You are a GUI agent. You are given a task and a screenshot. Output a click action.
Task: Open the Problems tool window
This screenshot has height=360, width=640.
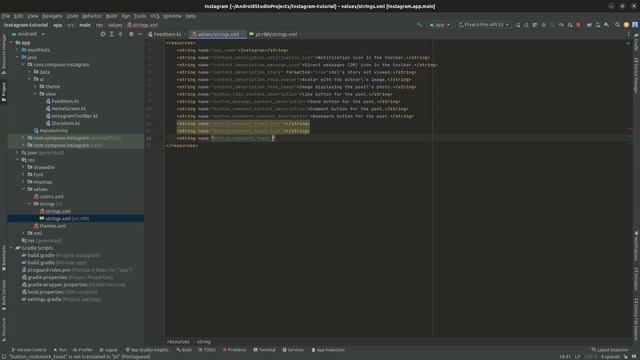click(234, 350)
